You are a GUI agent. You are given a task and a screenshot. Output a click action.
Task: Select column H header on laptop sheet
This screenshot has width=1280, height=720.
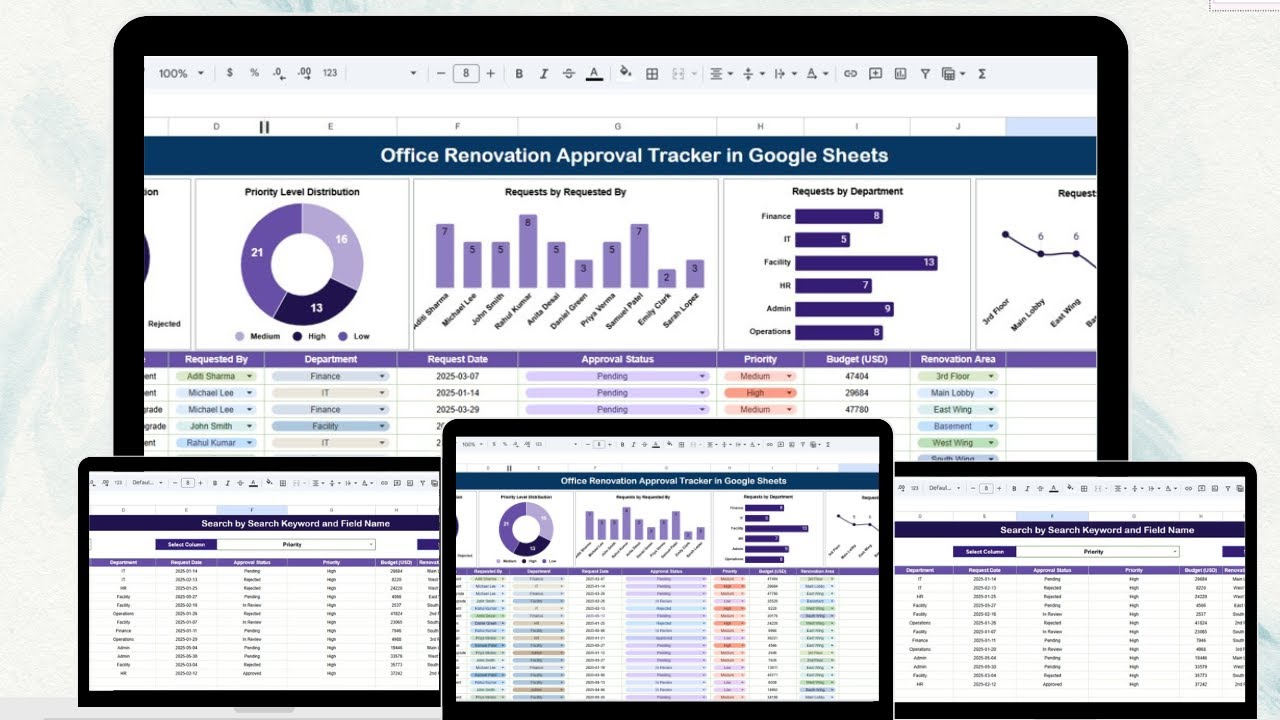(x=760, y=127)
